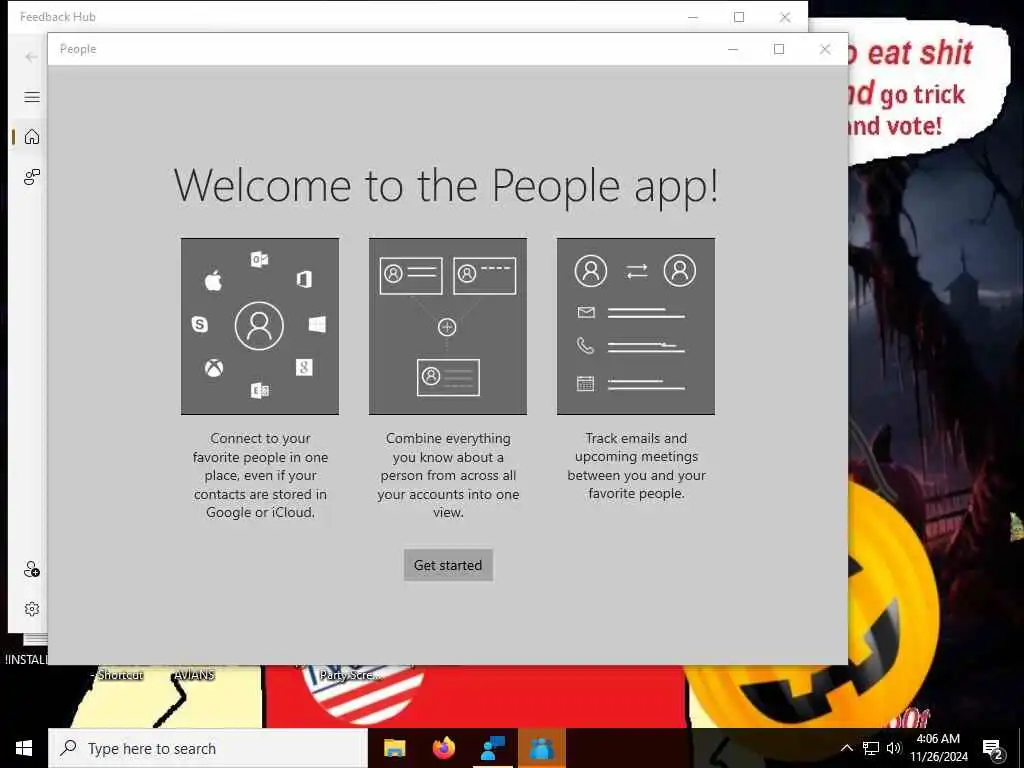Click Welcome to the People app heading

click(x=447, y=186)
